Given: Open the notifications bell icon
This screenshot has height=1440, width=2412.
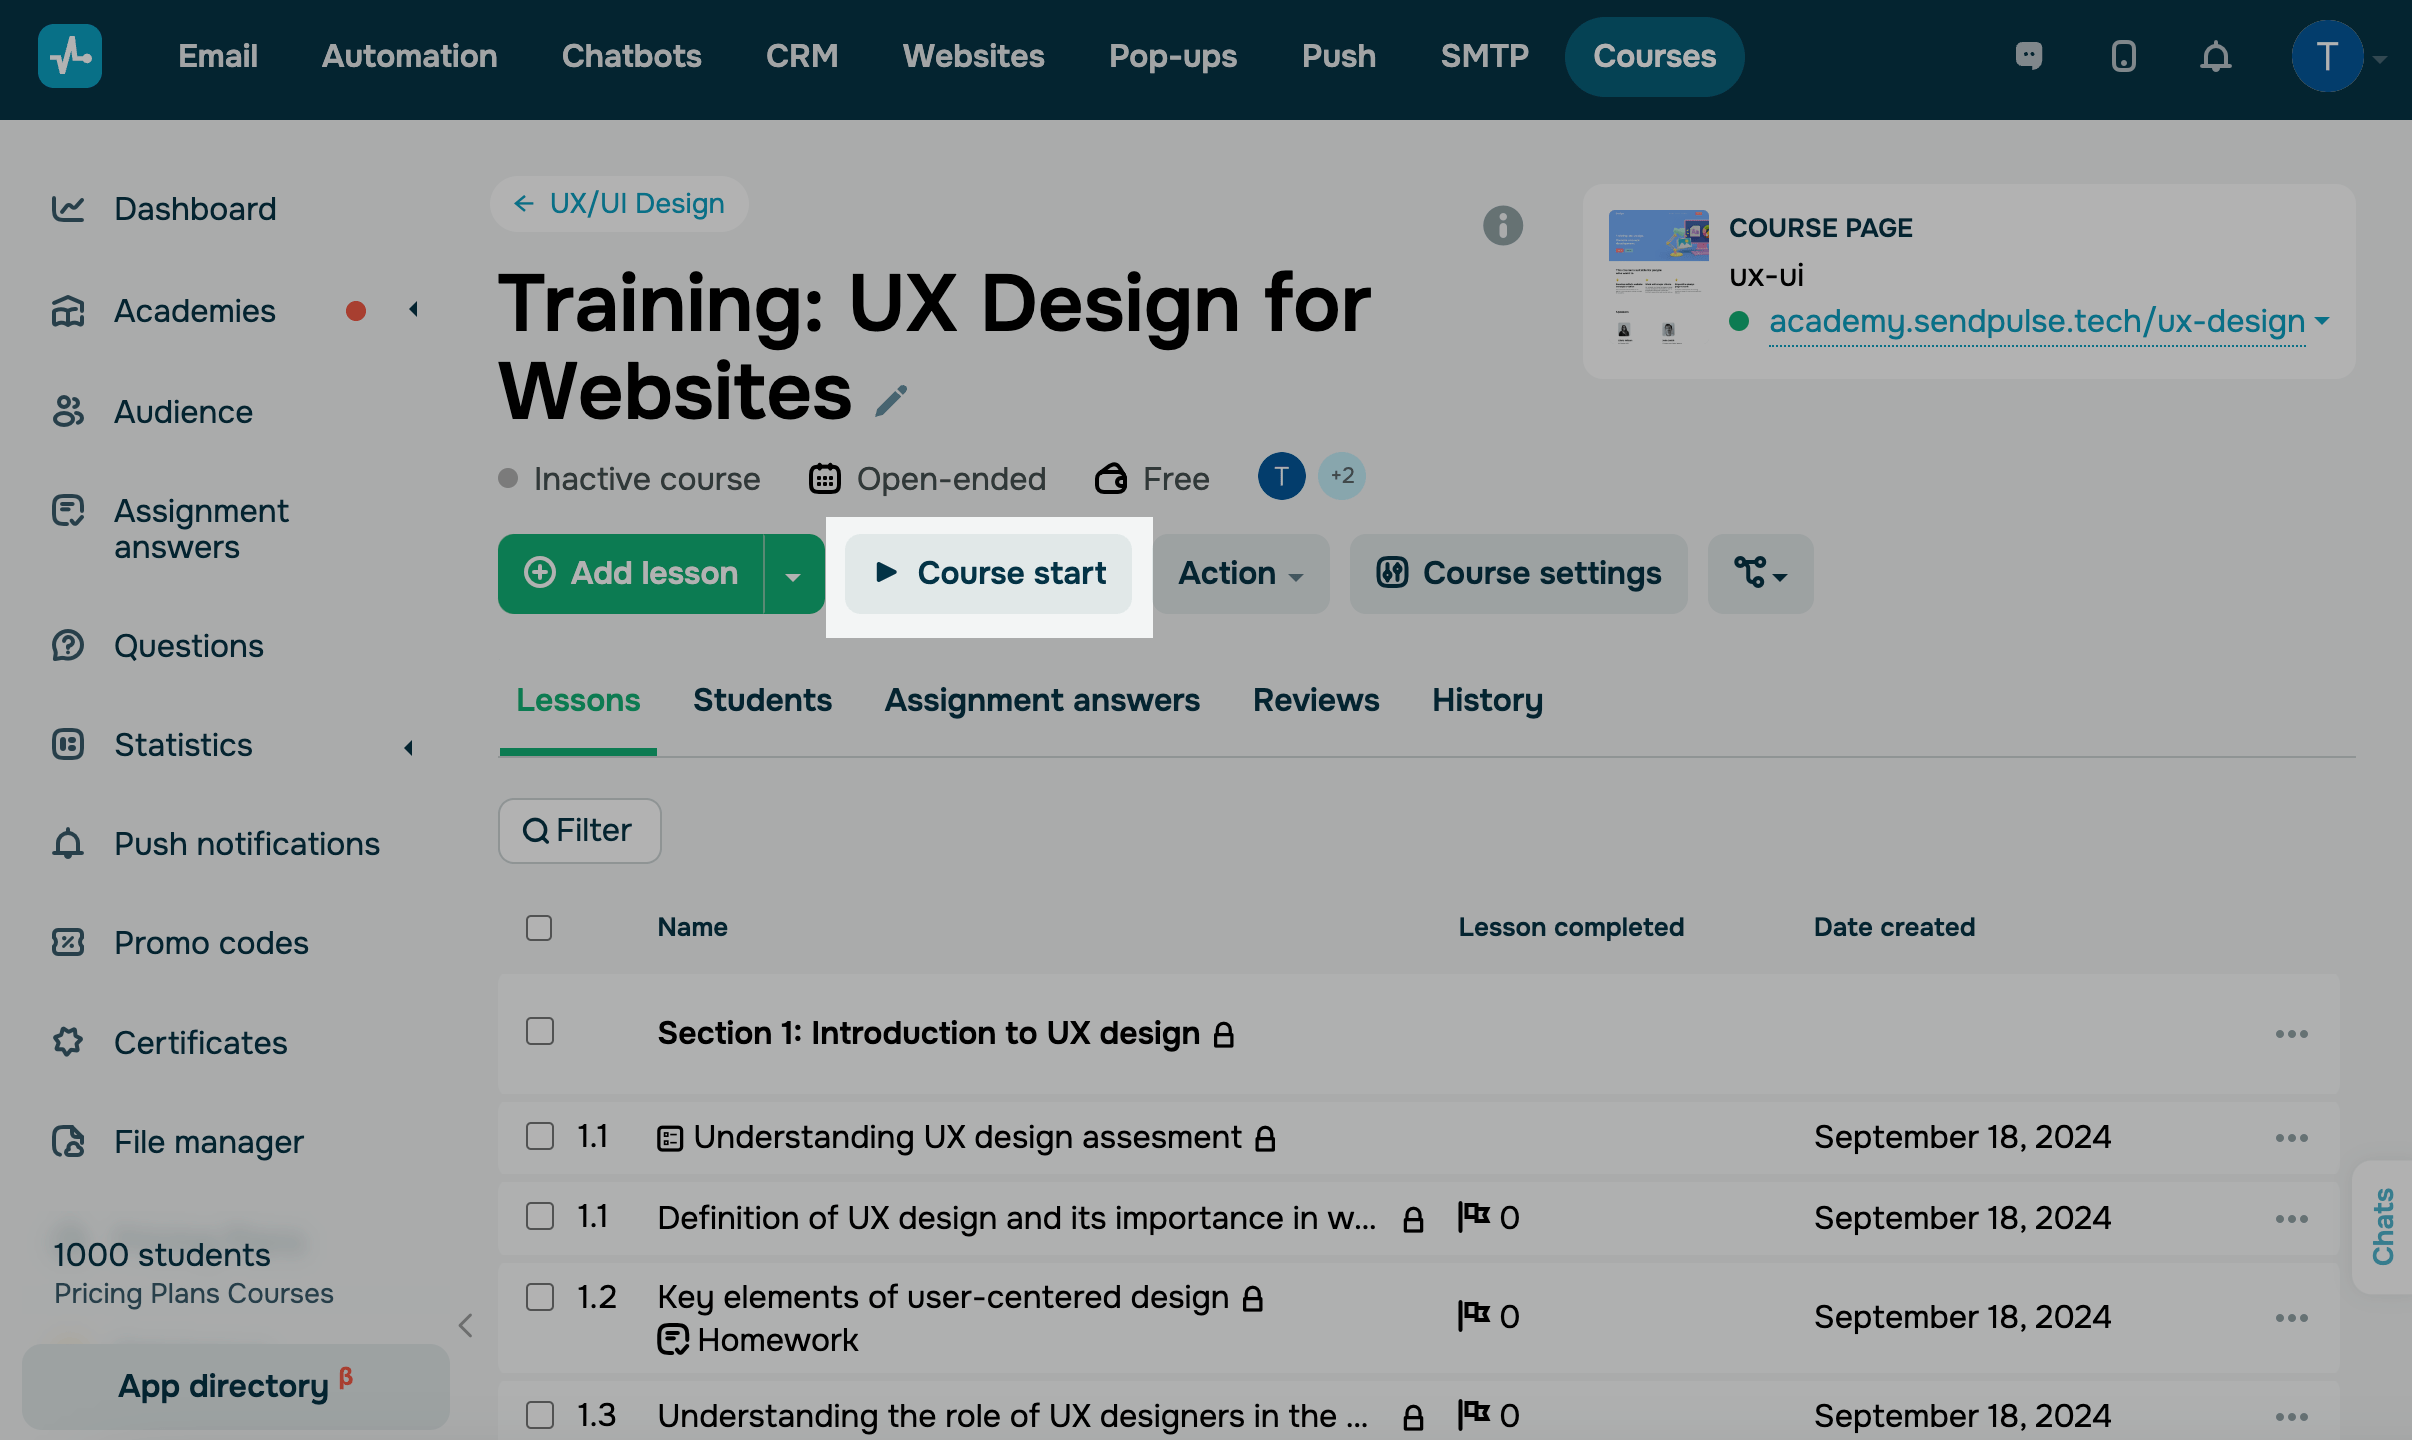Looking at the screenshot, I should pyautogui.click(x=2215, y=56).
